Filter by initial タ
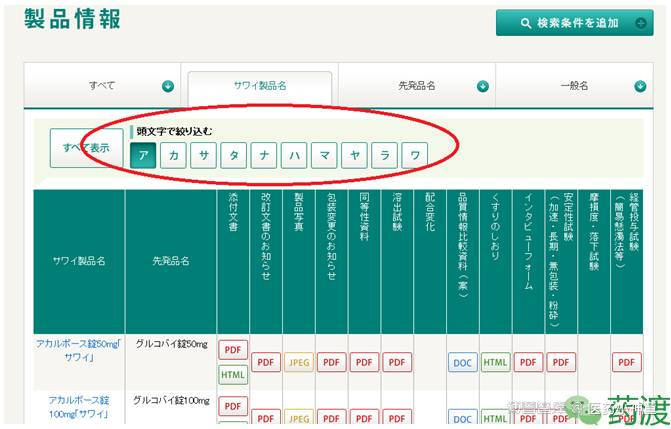This screenshot has height=429, width=671. click(234, 155)
